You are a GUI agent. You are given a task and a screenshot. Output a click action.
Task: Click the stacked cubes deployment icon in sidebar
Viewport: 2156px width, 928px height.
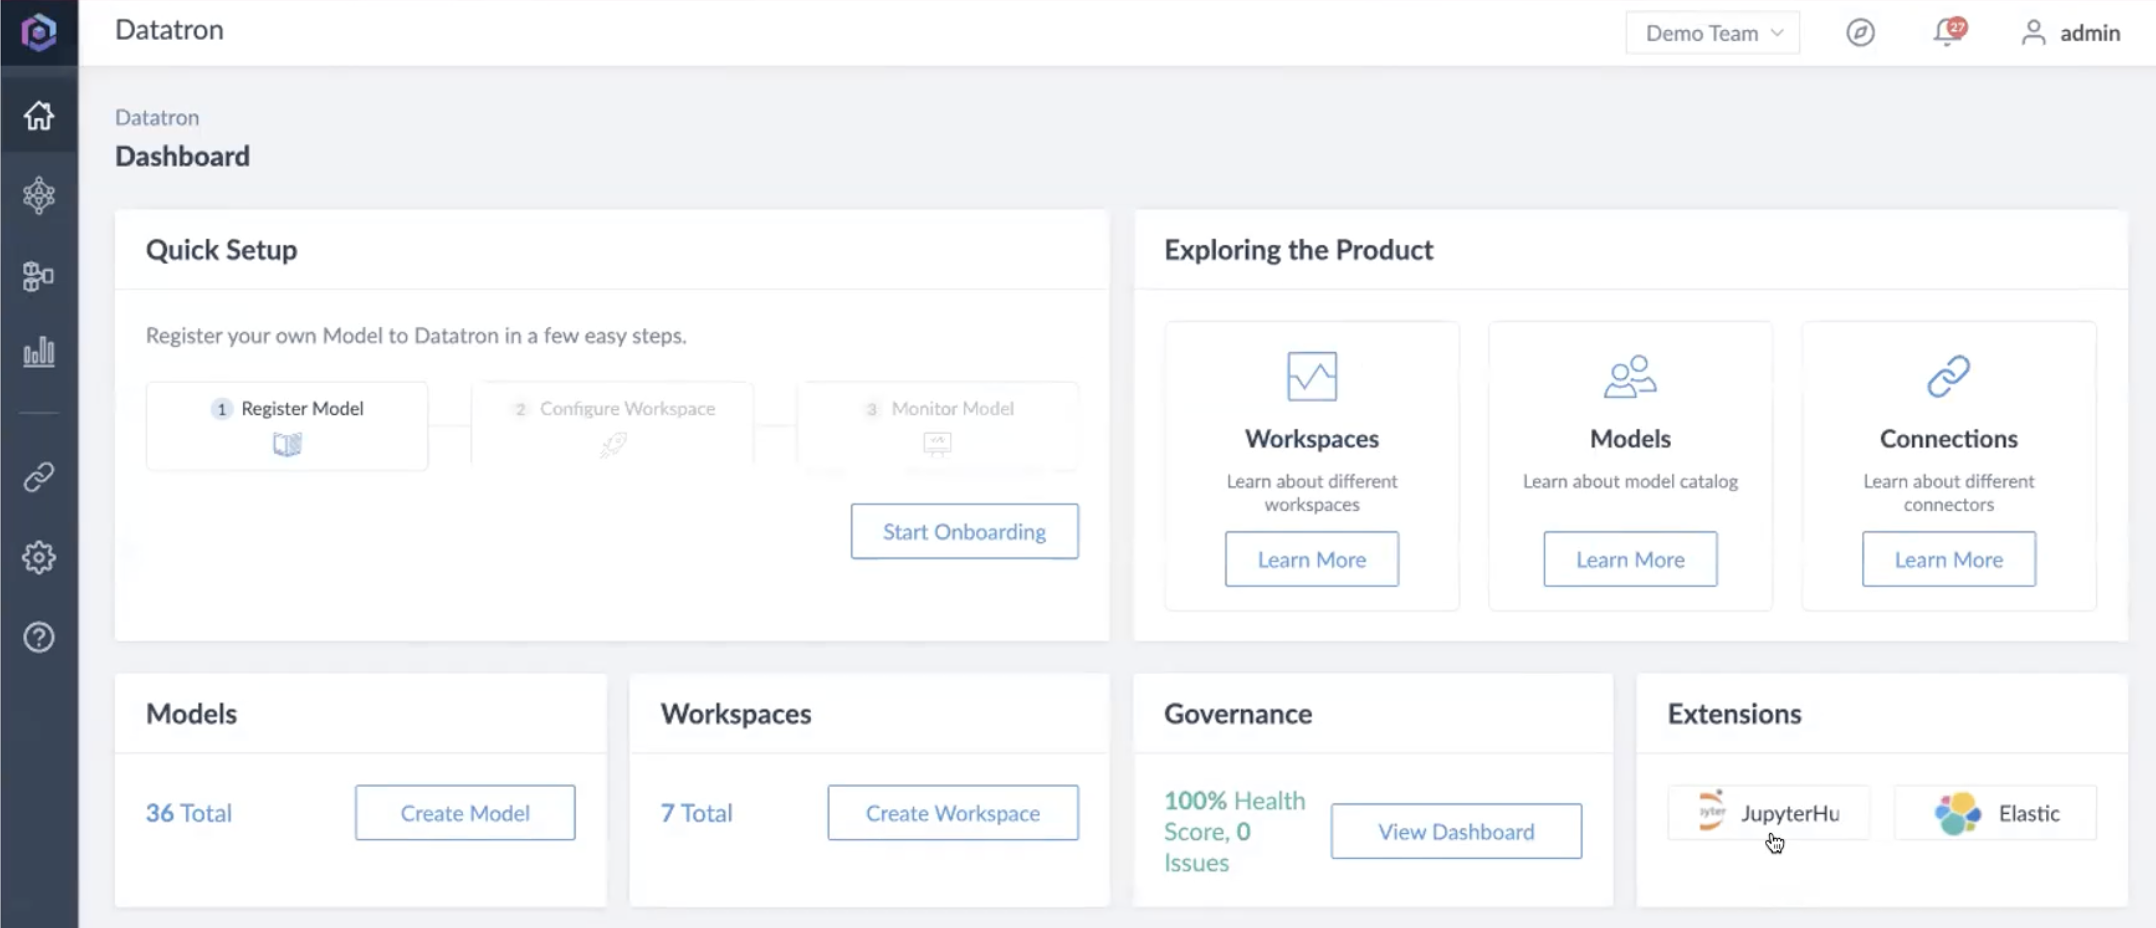coord(39,275)
